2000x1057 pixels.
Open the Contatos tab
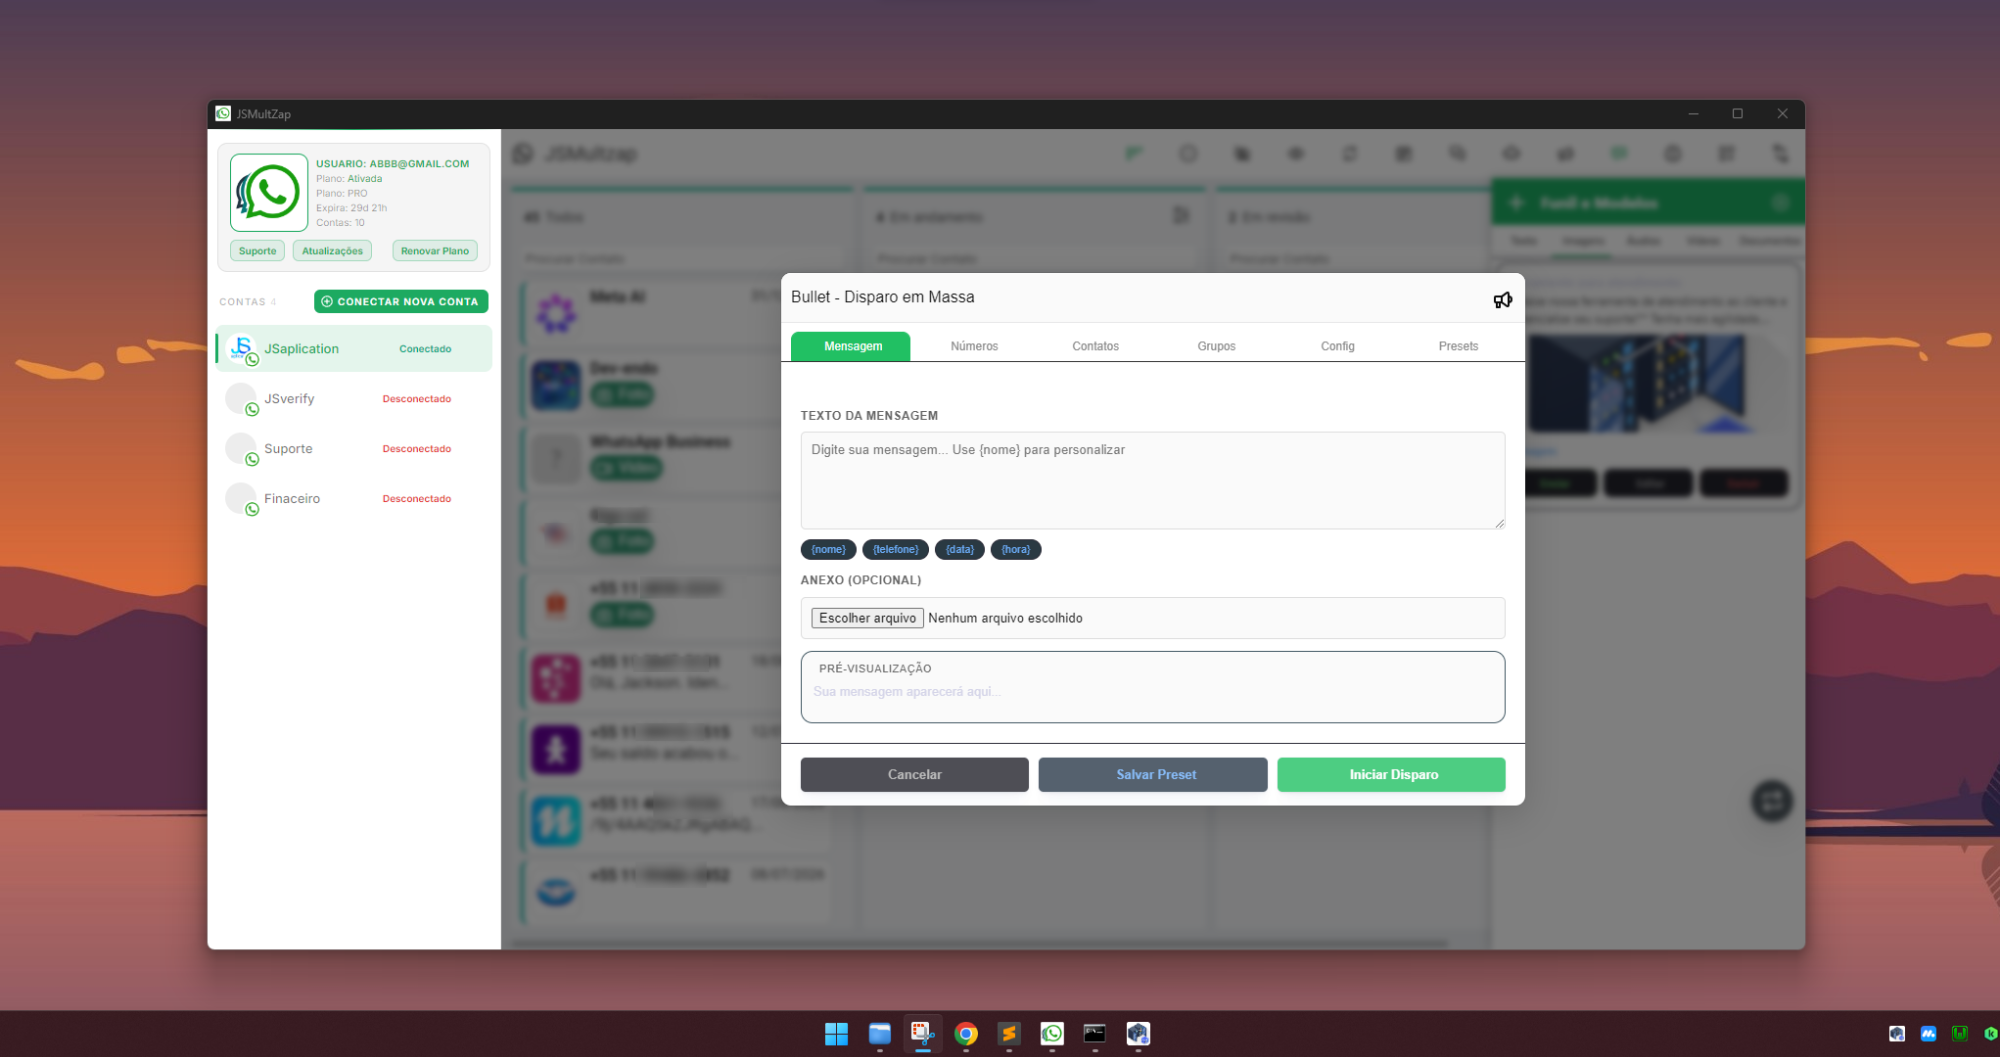pyautogui.click(x=1095, y=346)
